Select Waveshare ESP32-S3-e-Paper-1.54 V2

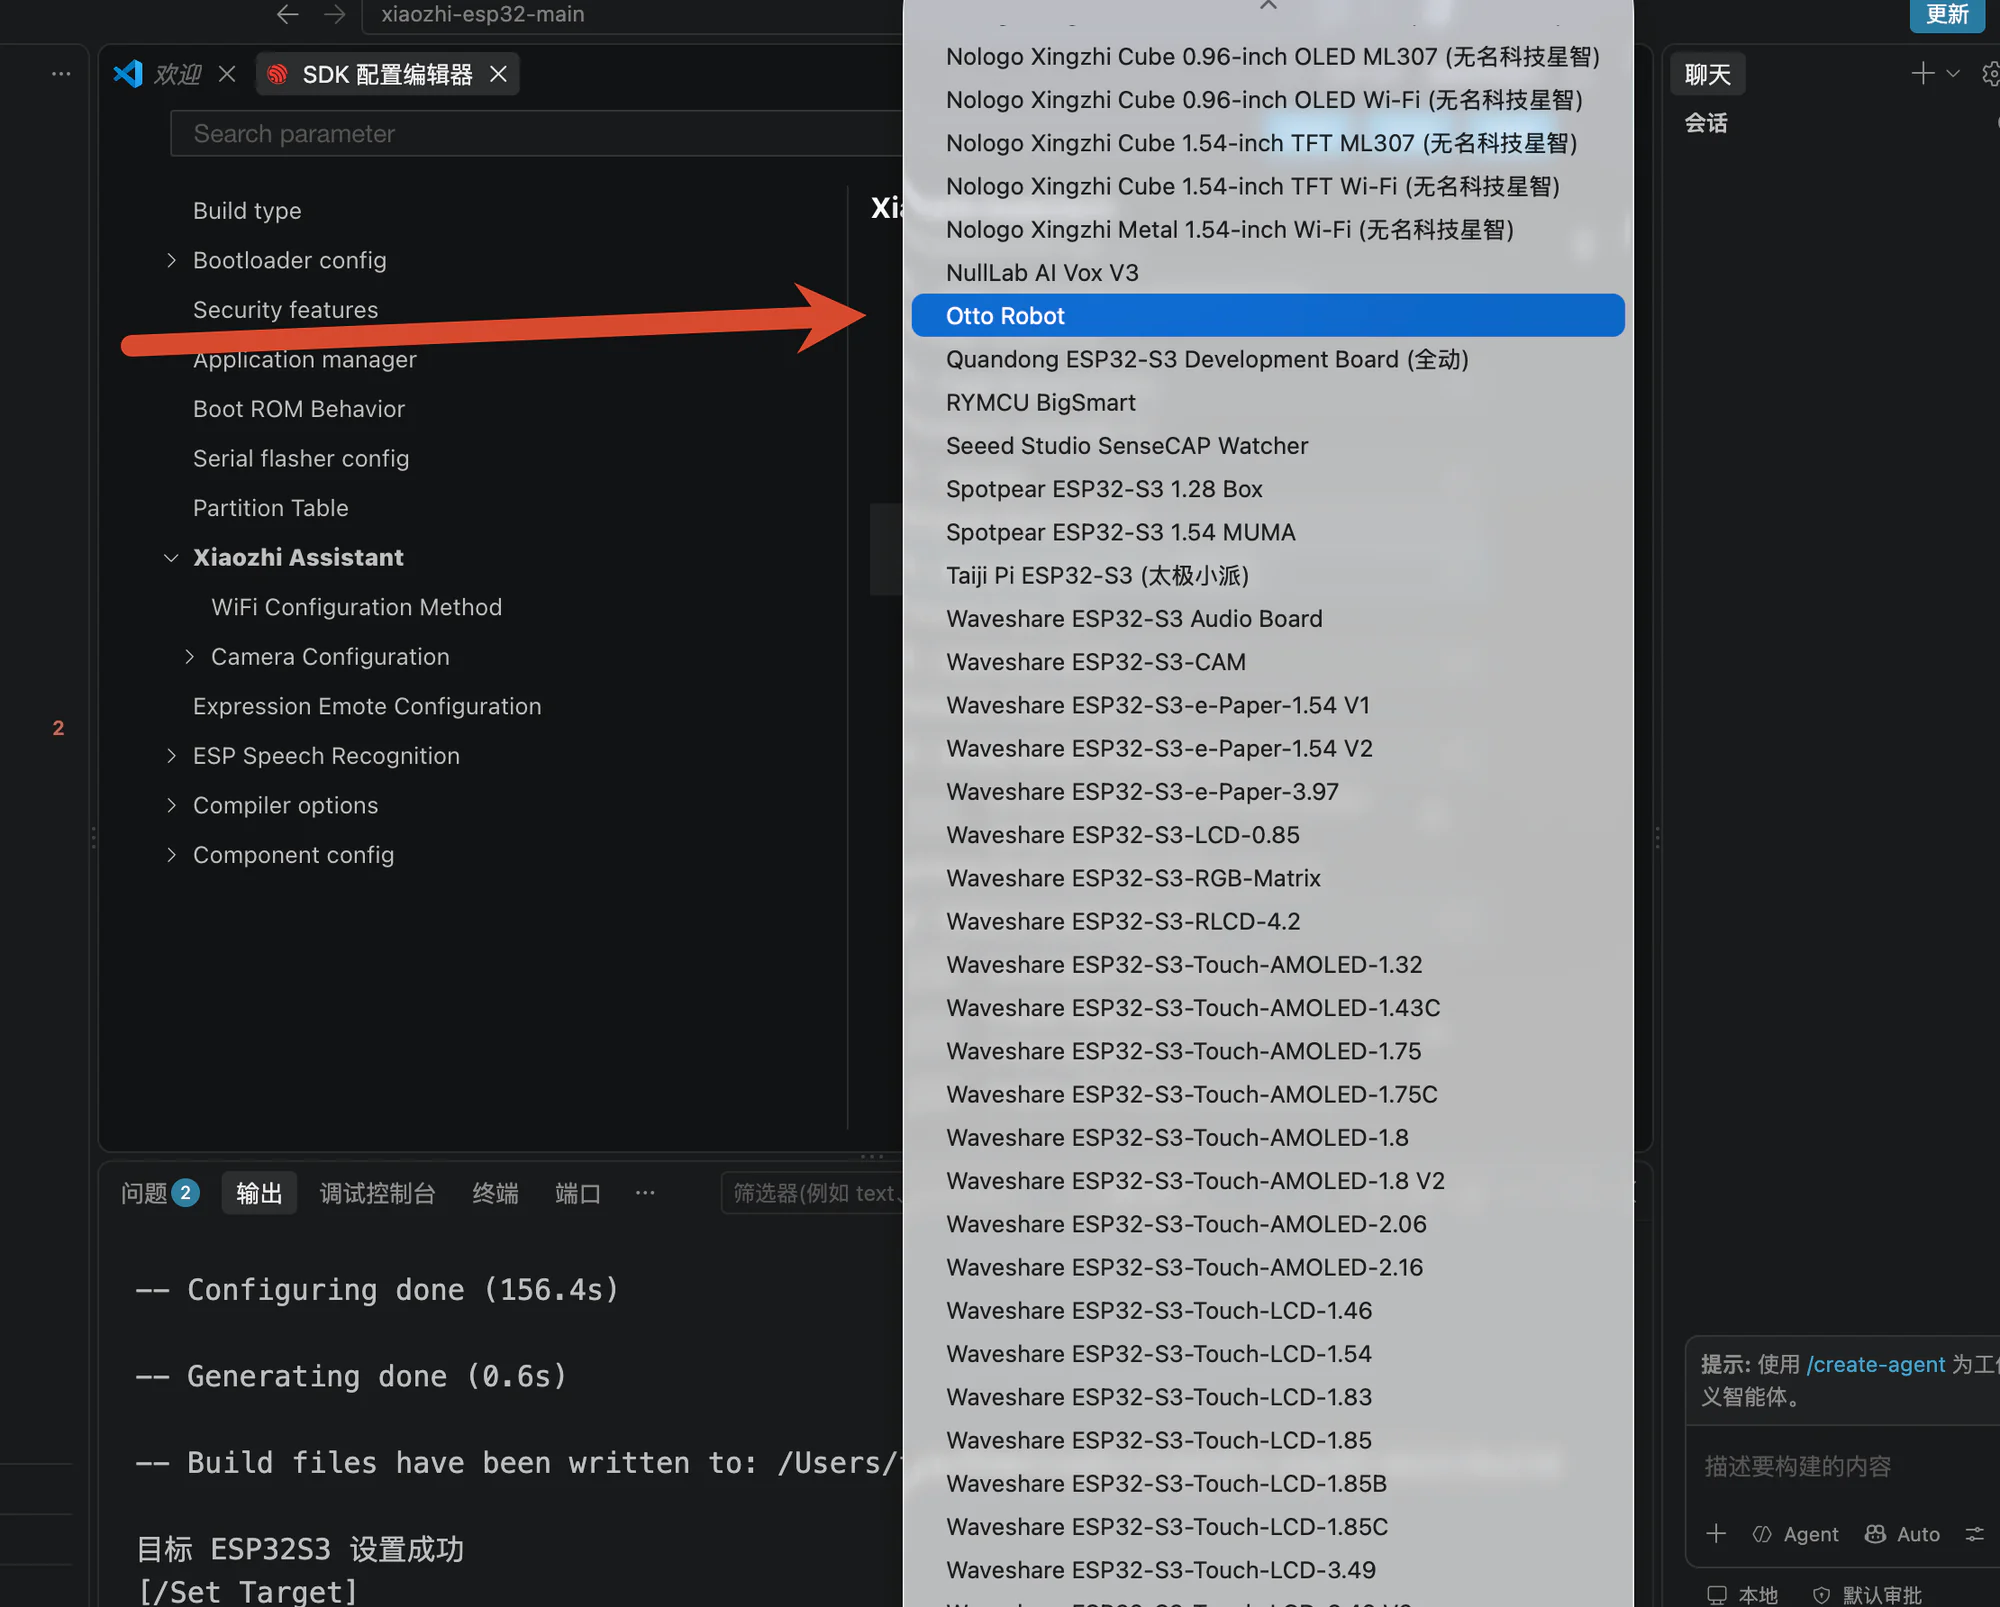pyautogui.click(x=1267, y=749)
